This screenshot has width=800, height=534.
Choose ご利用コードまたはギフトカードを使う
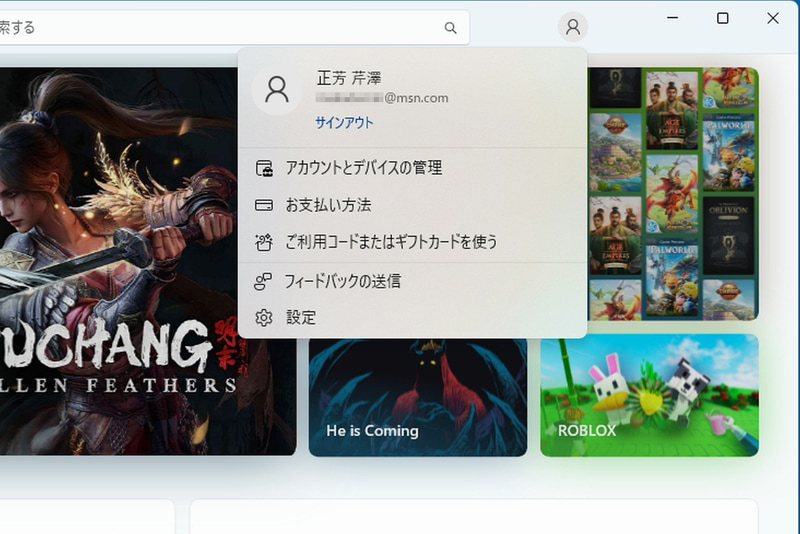412,242
